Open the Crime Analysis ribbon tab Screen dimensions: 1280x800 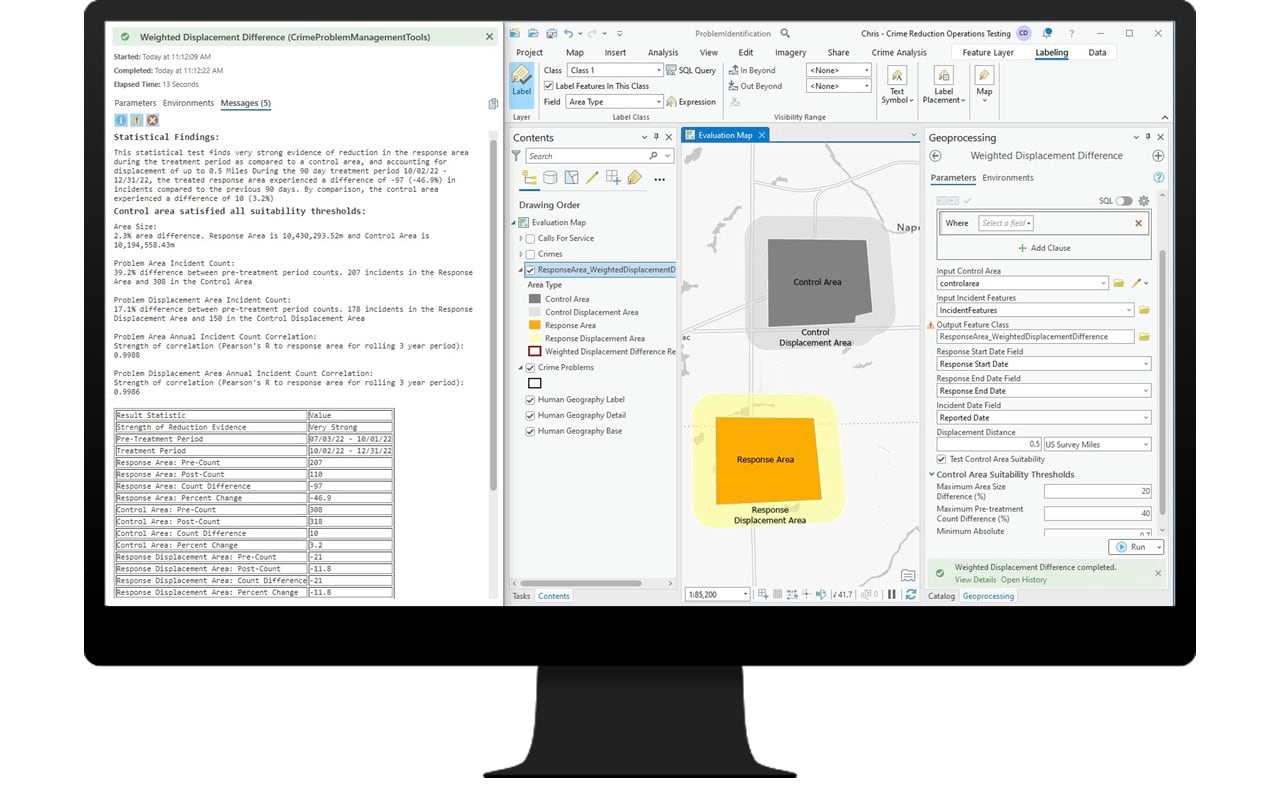click(899, 52)
